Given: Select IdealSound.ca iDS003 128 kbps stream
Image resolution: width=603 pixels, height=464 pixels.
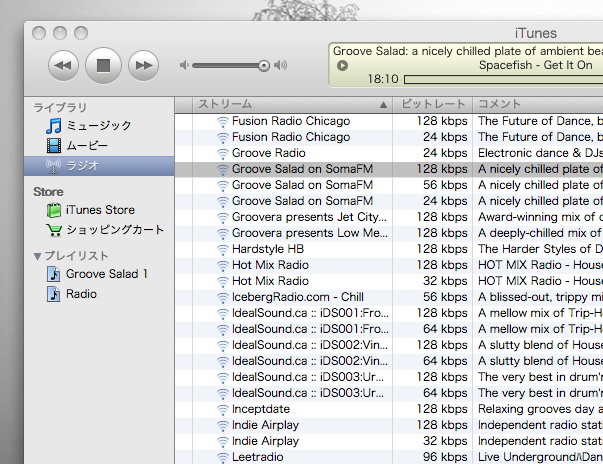Looking at the screenshot, I should (x=389, y=377).
